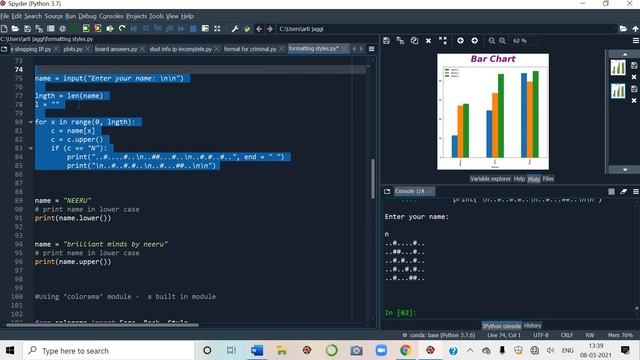Screen dimensions: 640x360
Task: Save all plots in the Plots pane
Action: (x=400, y=40)
